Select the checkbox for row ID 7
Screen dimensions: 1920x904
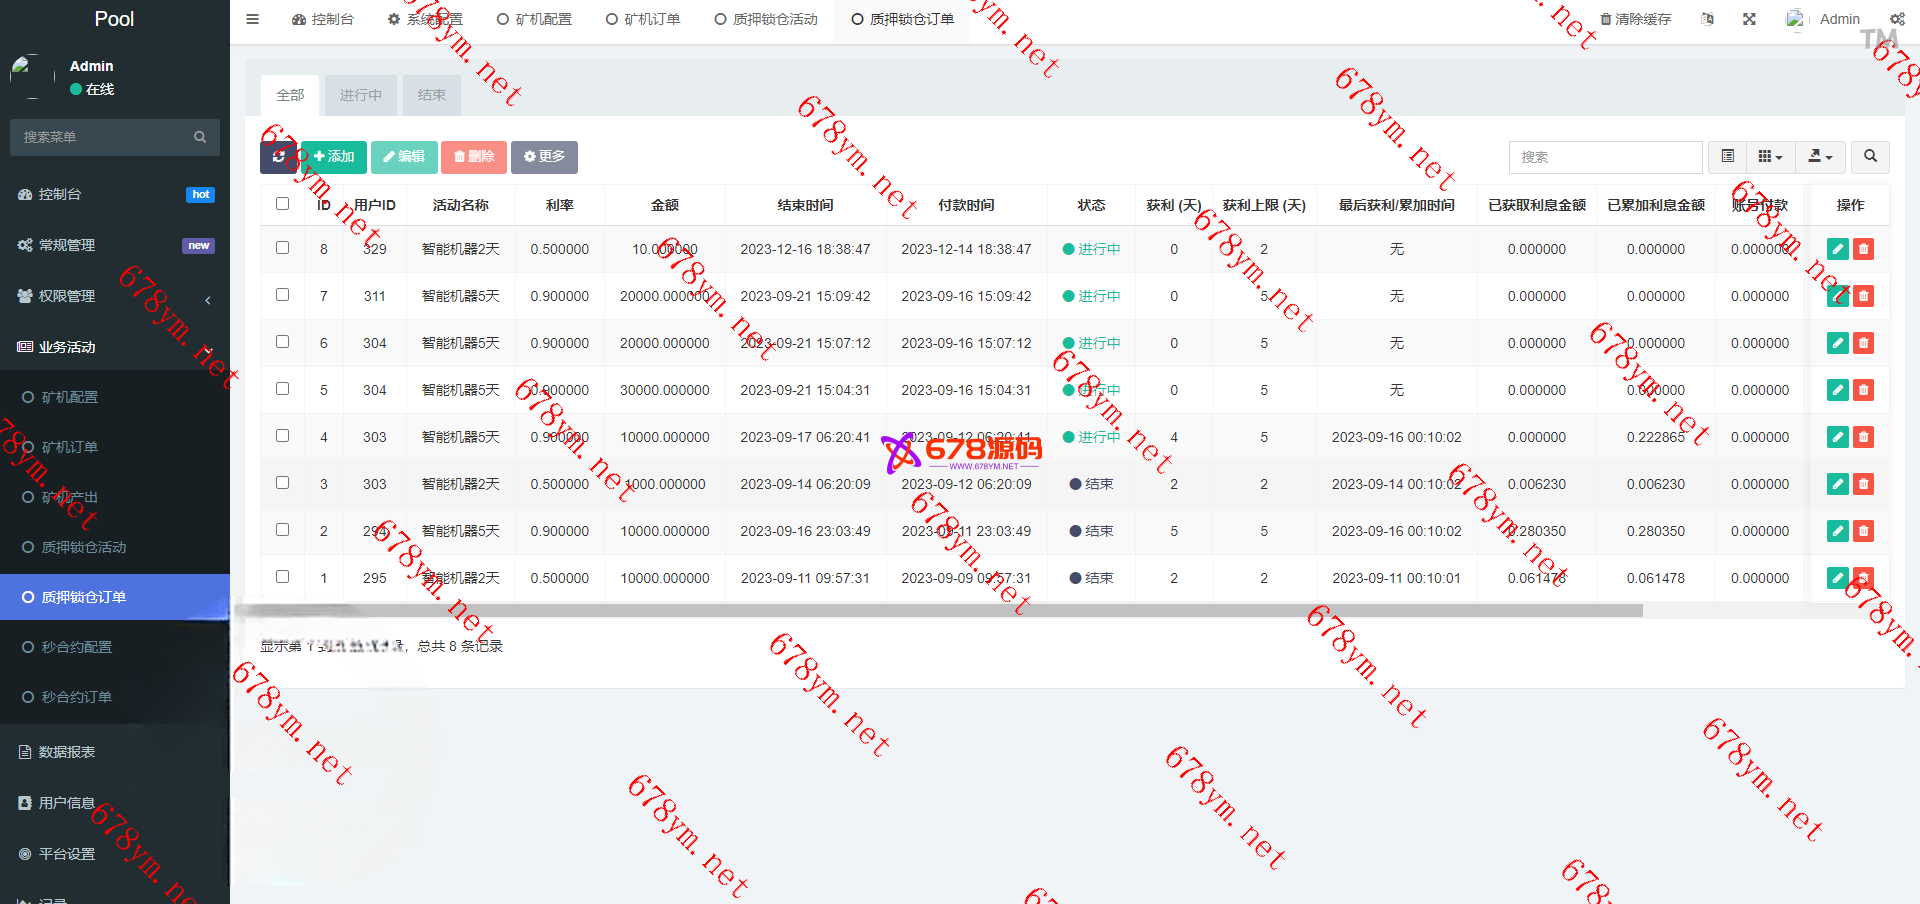click(x=283, y=295)
